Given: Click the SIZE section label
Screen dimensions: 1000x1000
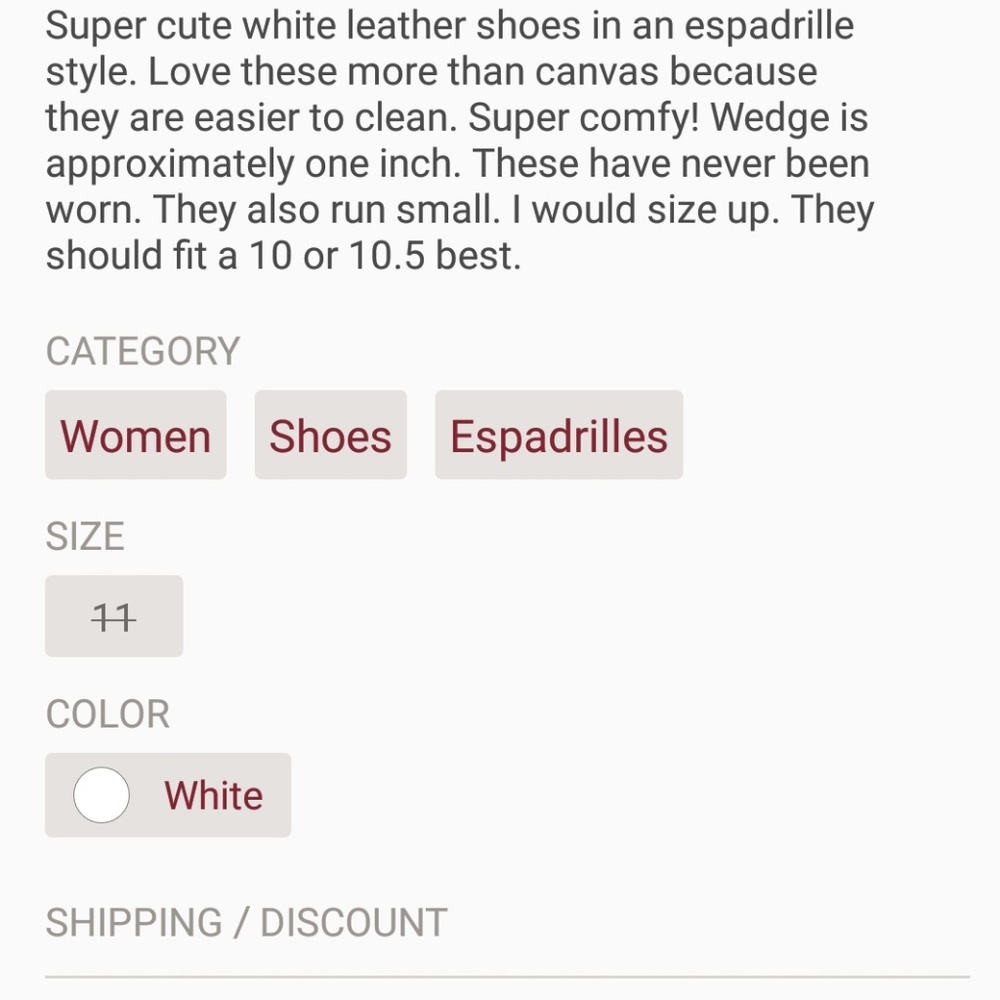Looking at the screenshot, I should pos(84,535).
